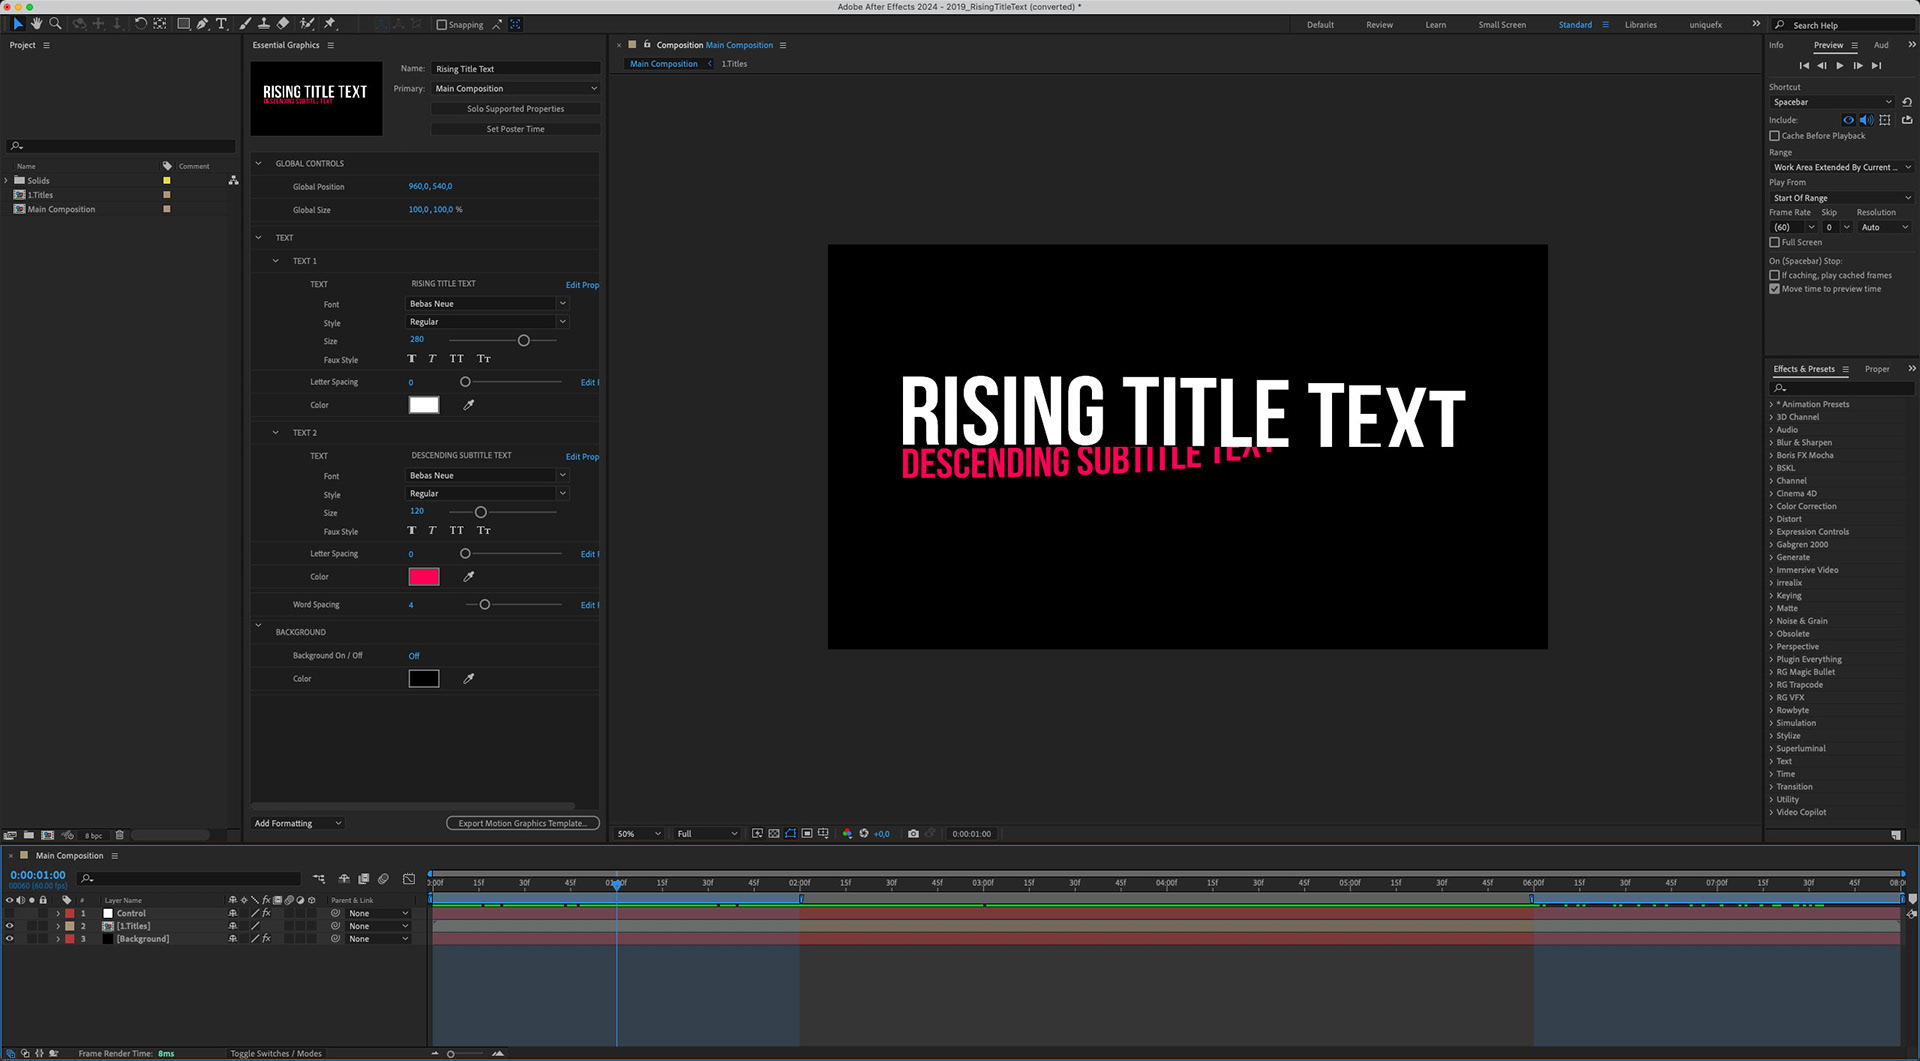Select the Hand tool
The image size is (1920, 1061).
click(36, 23)
